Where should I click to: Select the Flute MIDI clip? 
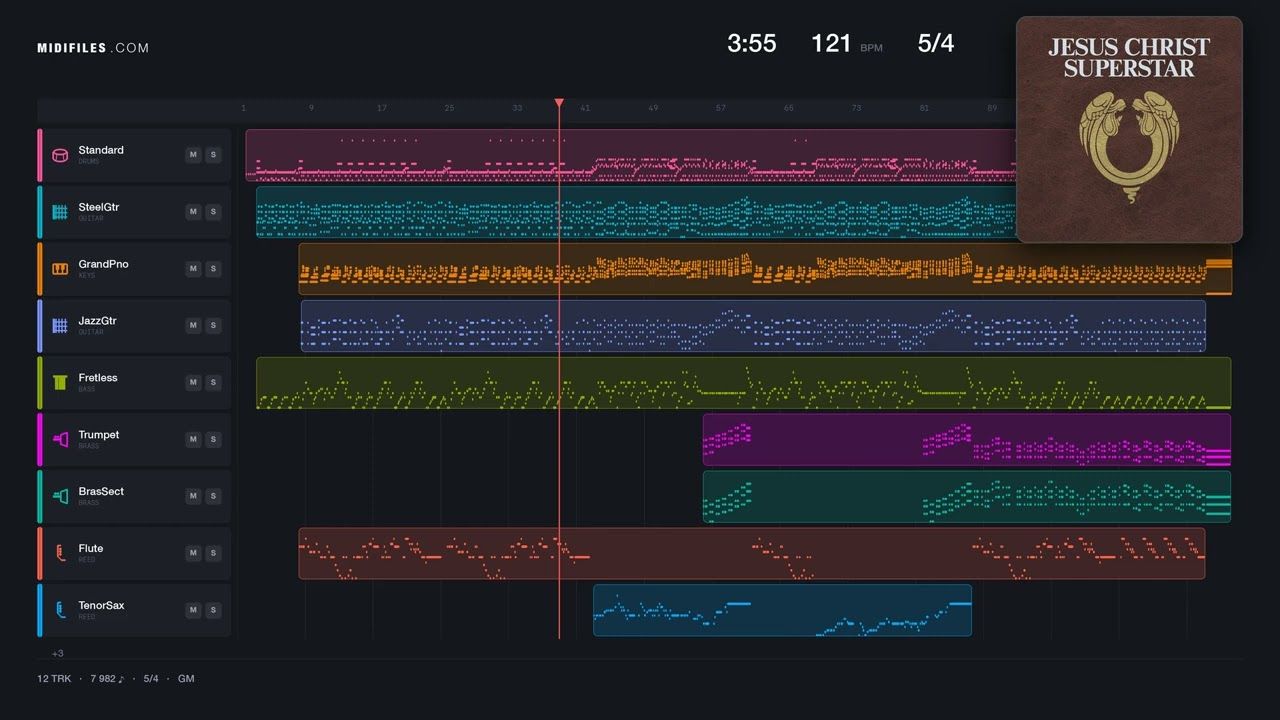pos(751,553)
